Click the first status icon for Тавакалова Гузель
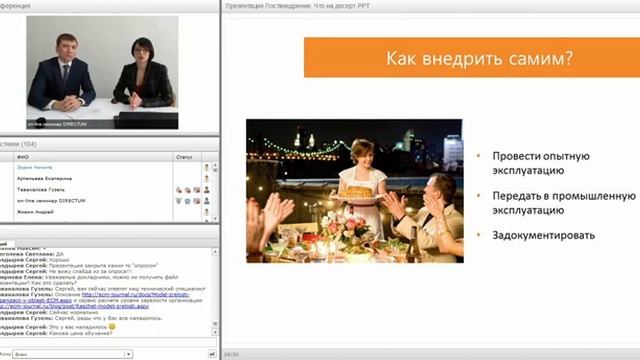This screenshot has height=360, width=640. pos(179,190)
